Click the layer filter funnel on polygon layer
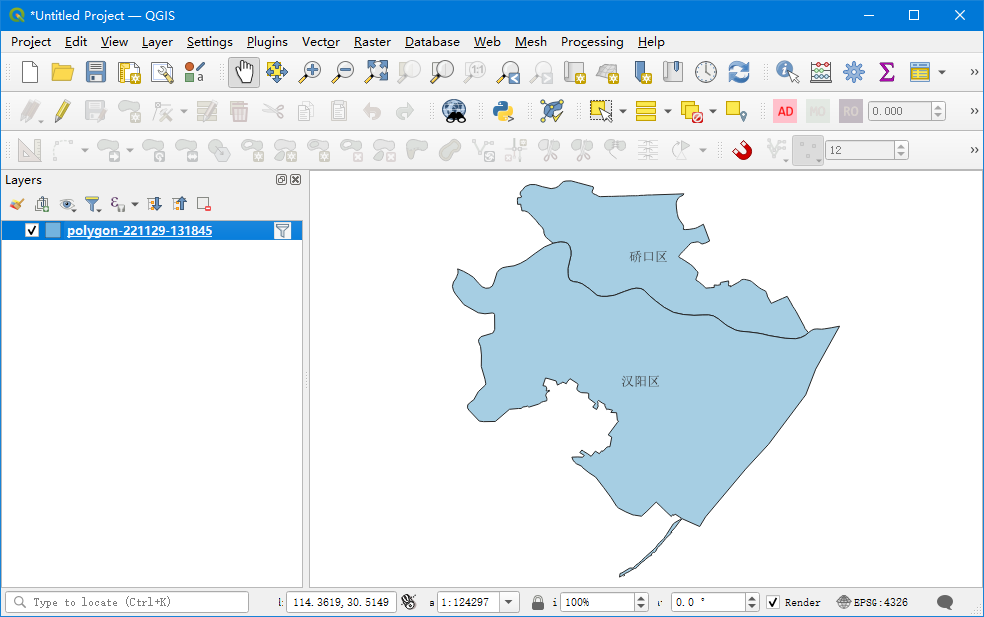The width and height of the screenshot is (984, 617). [282, 230]
